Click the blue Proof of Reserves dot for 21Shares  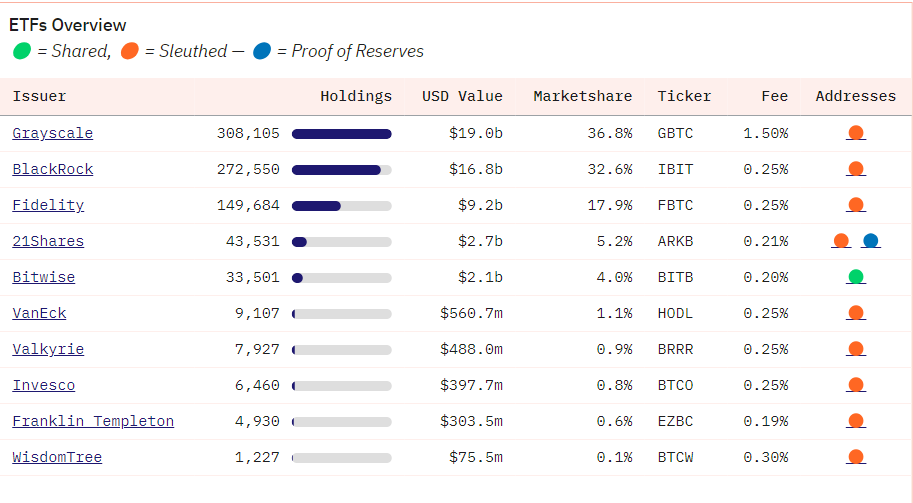pos(870,241)
